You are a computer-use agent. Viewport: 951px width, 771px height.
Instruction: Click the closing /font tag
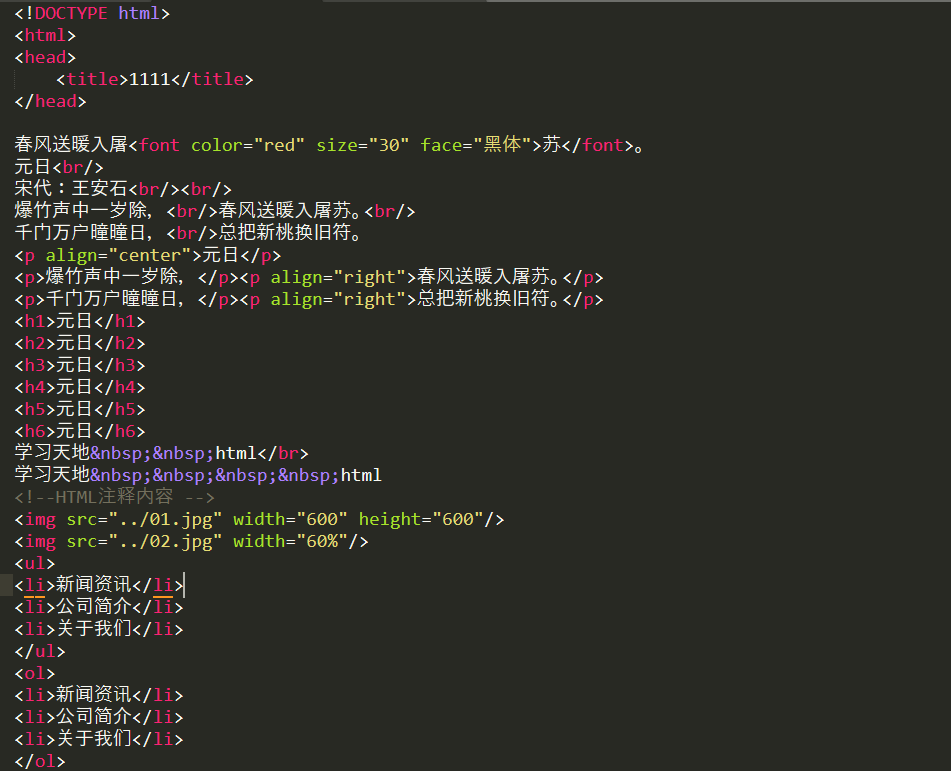pyautogui.click(x=597, y=145)
